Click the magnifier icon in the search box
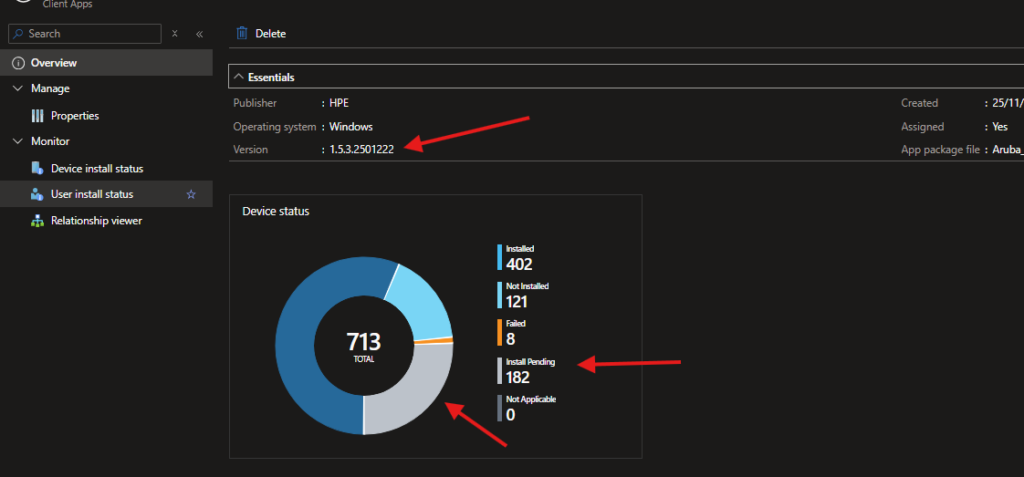The height and width of the screenshot is (477, 1024). point(19,34)
